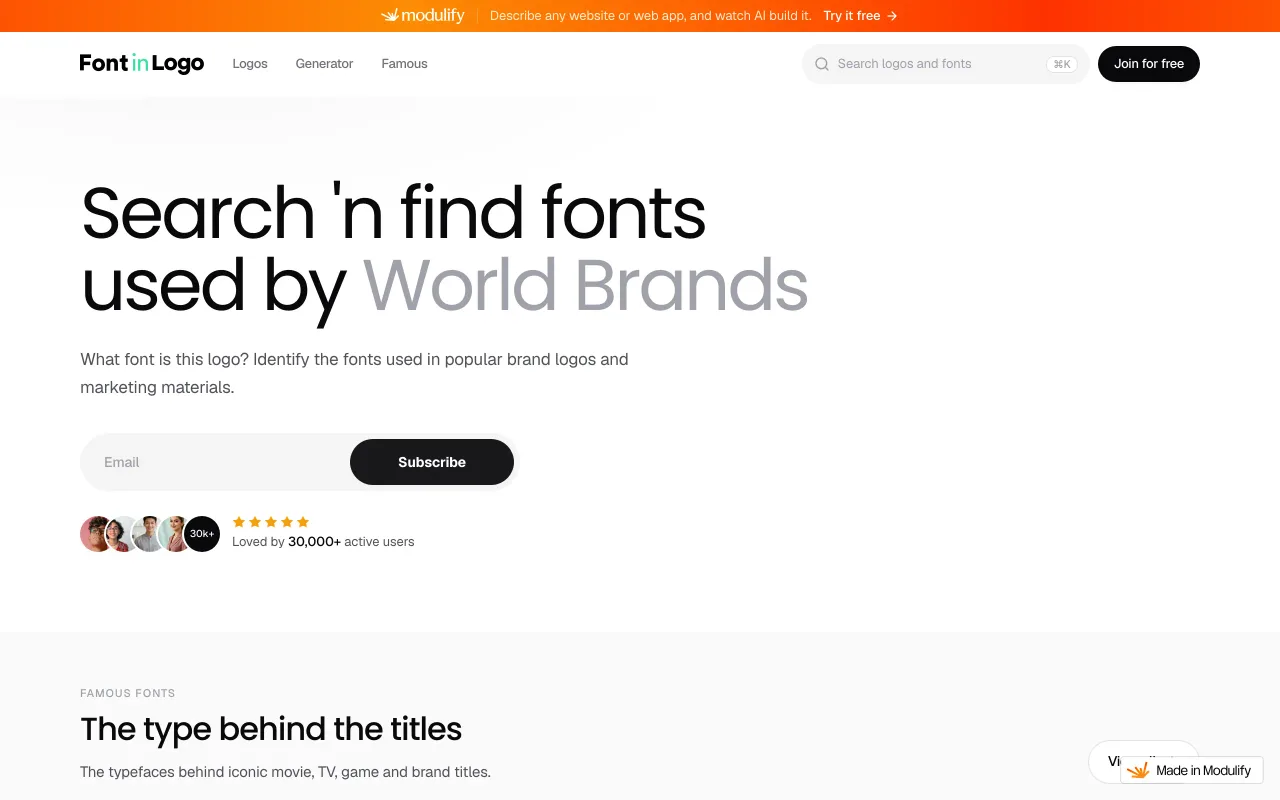The height and width of the screenshot is (800, 1280).
Task: Click Join for free button
Action: click(x=1149, y=64)
